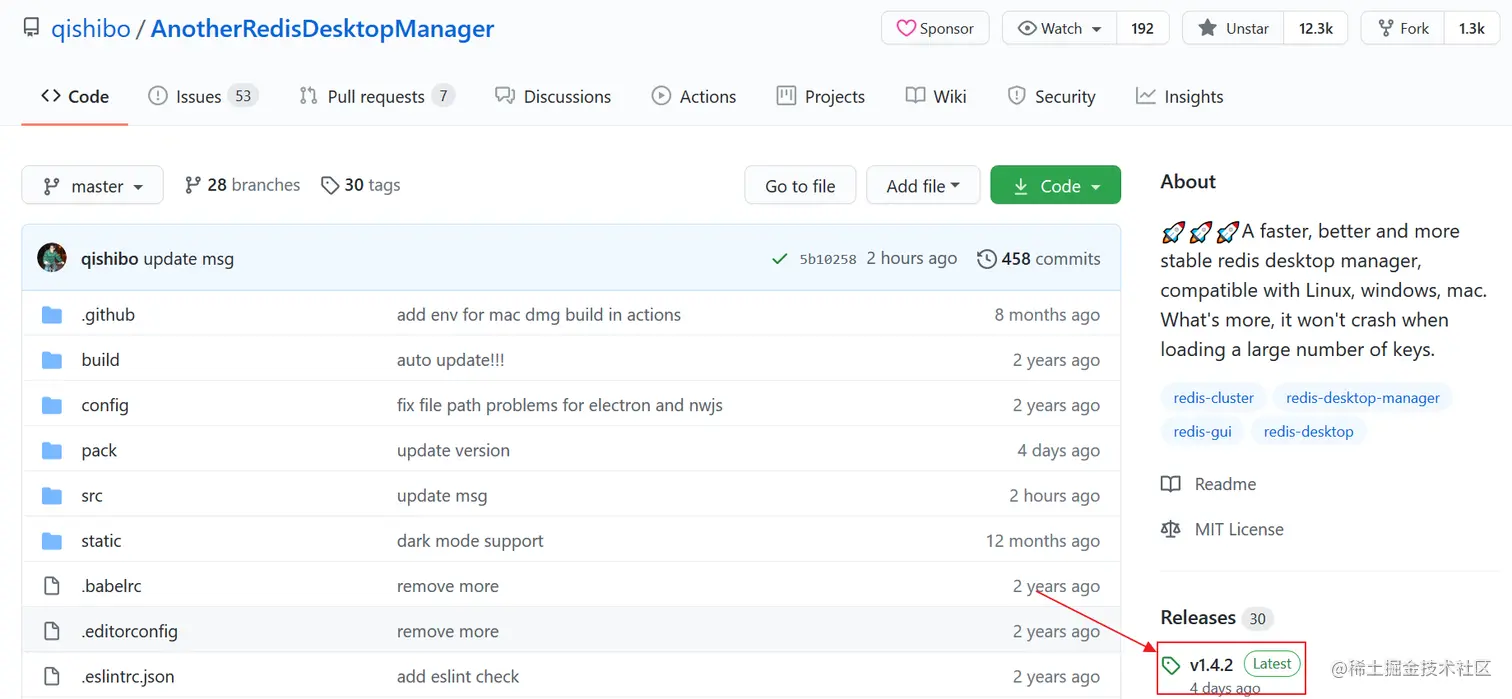Viewport: 1512px width, 699px height.
Task: Switch to the Pull requests tab
Action: (x=377, y=96)
